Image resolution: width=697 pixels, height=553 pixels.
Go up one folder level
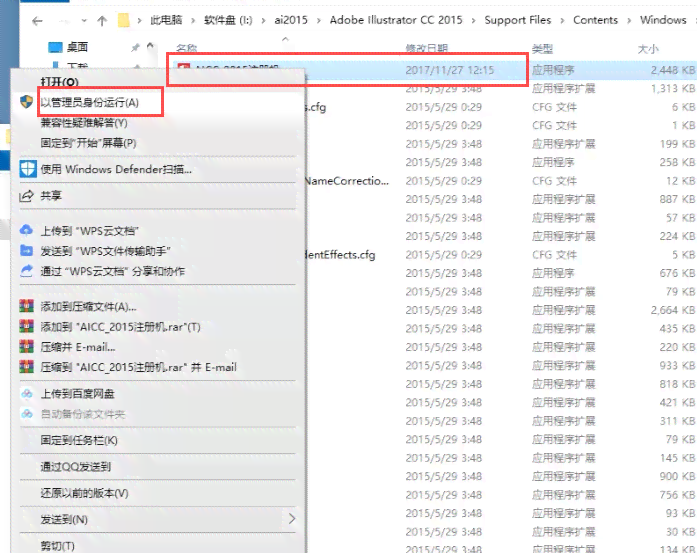tap(102, 21)
